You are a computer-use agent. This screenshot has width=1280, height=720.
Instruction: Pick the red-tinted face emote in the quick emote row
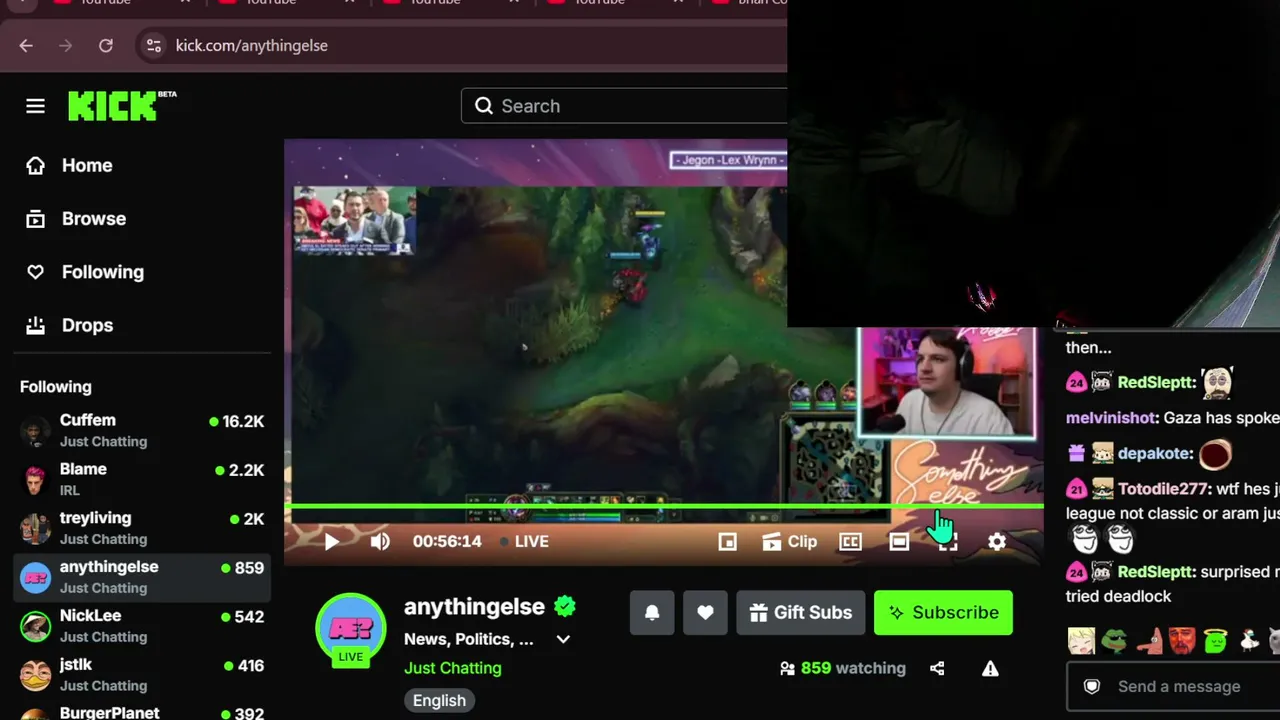click(1182, 641)
